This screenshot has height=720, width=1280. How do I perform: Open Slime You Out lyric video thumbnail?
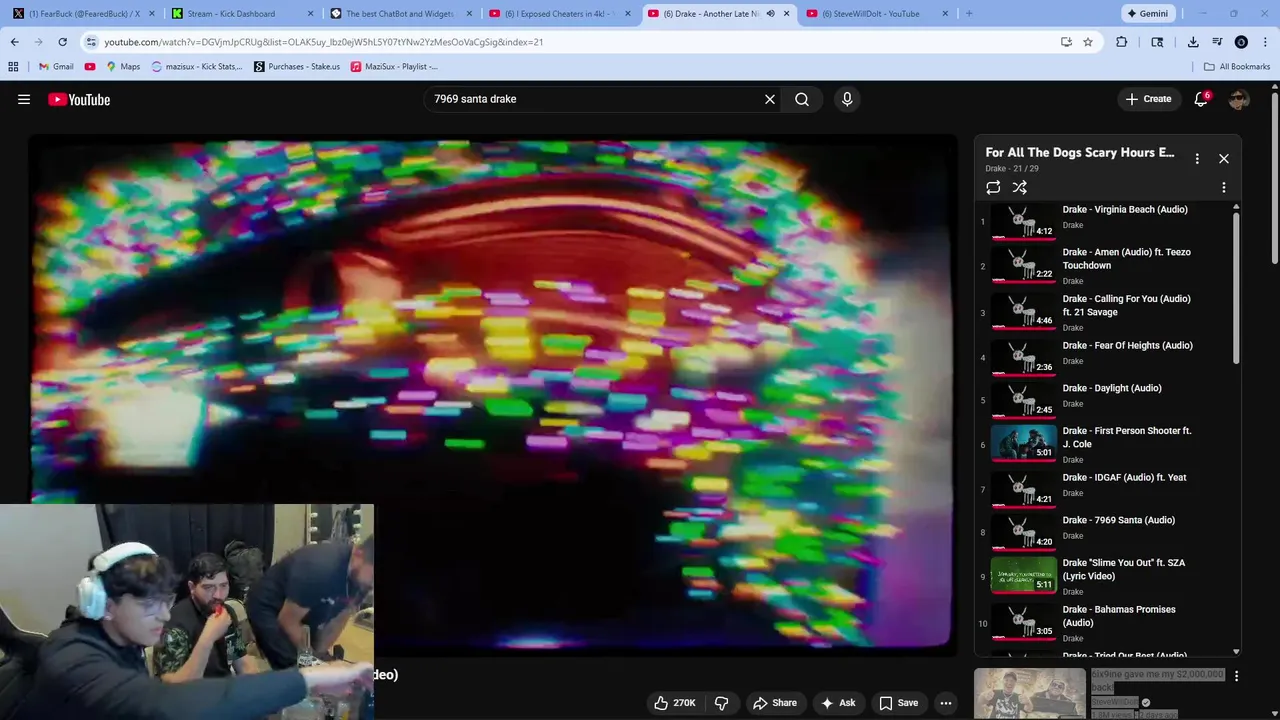tap(1023, 576)
